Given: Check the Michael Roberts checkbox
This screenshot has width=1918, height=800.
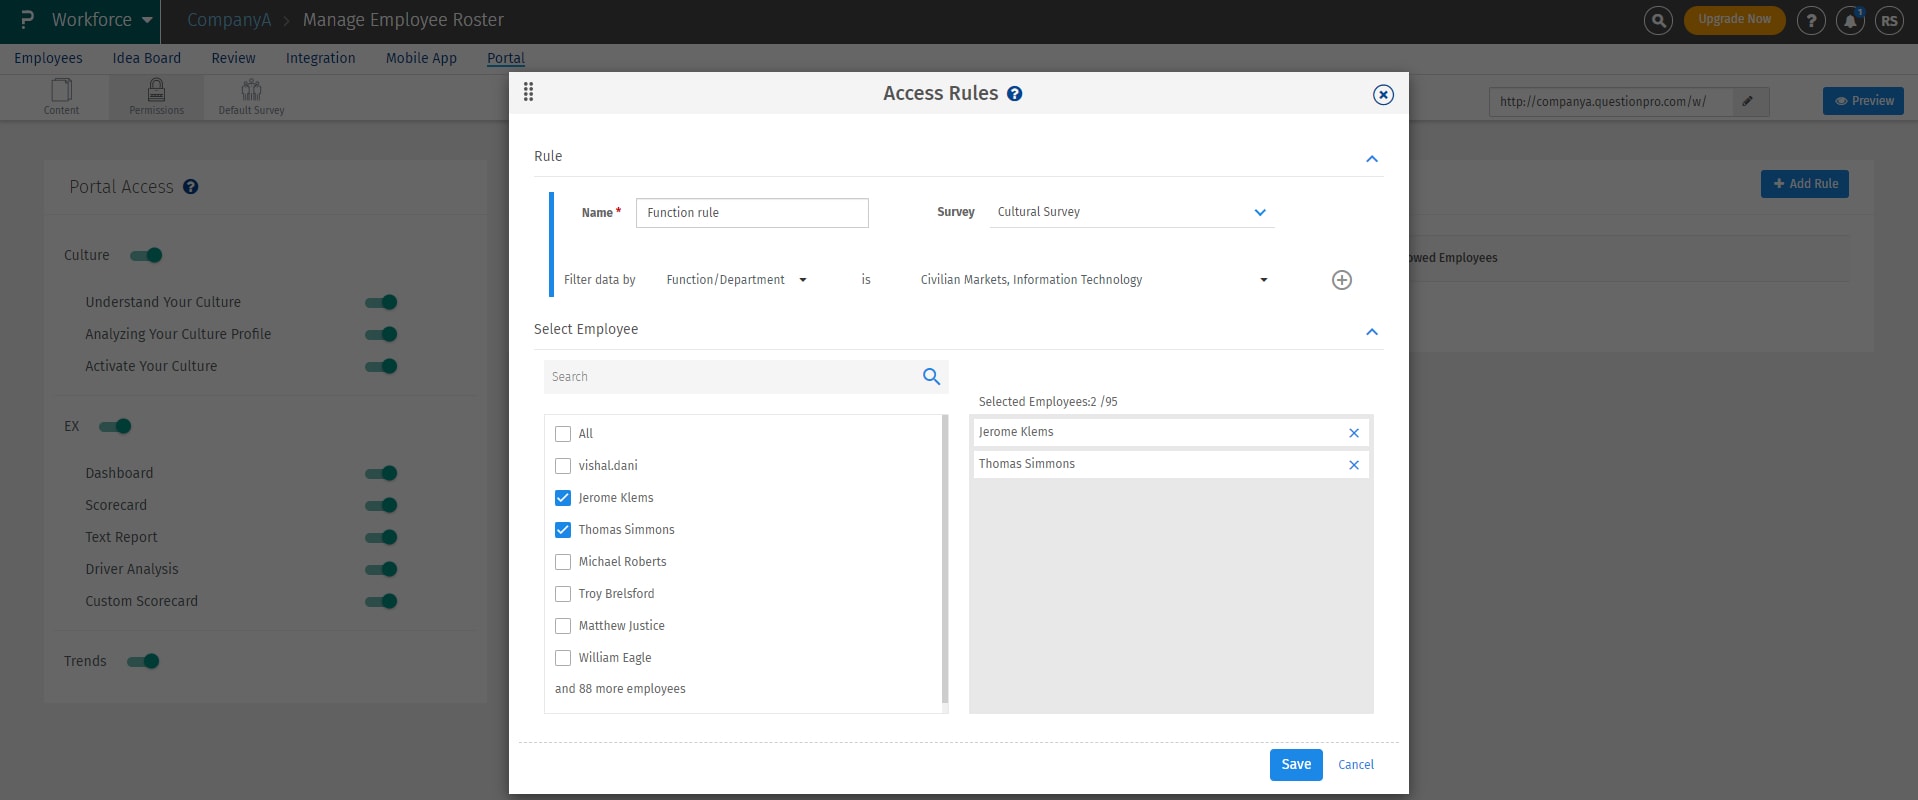Looking at the screenshot, I should click(x=563, y=562).
